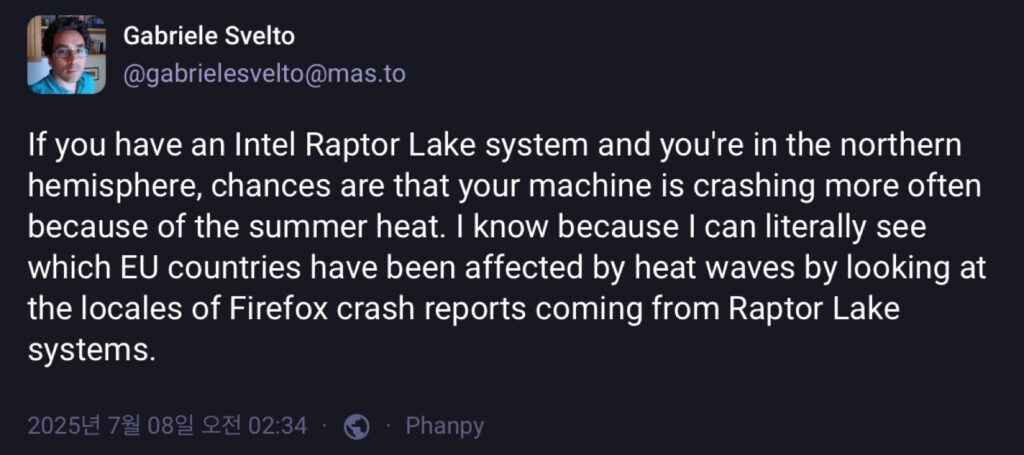Open the Phanpy client app link
Screen dimensions: 1024x455
click(445, 427)
